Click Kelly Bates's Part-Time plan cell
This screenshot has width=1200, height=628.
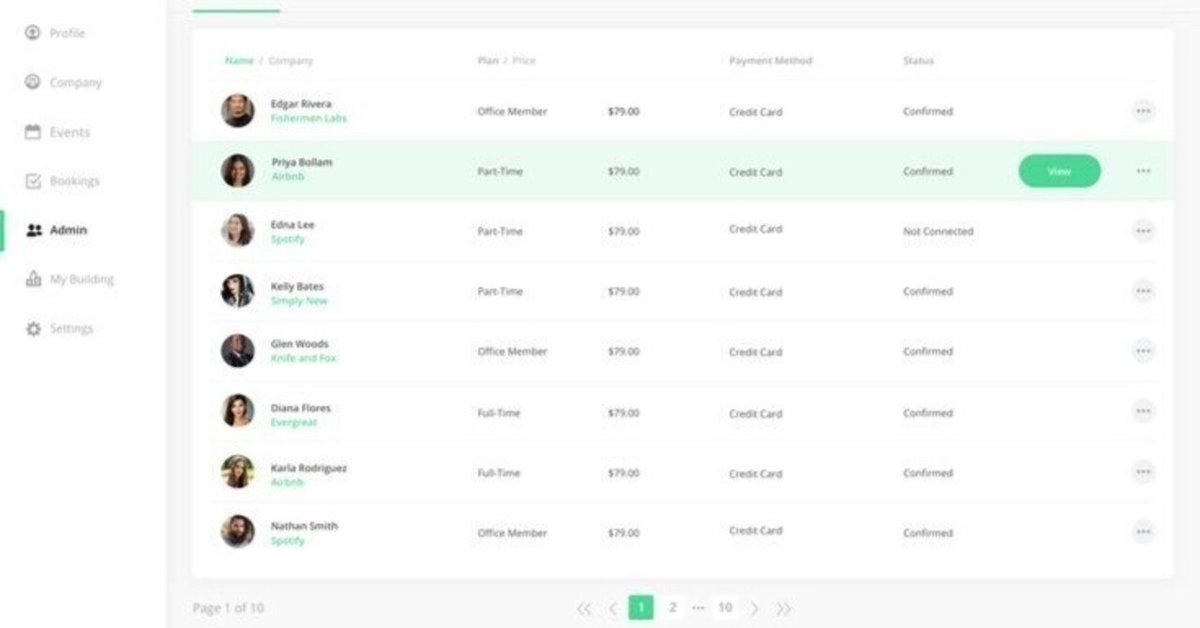tap(500, 291)
